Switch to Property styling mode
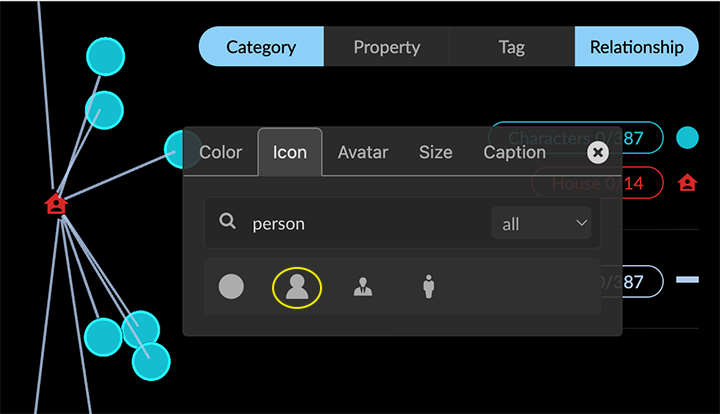The width and height of the screenshot is (720, 414). pos(386,47)
